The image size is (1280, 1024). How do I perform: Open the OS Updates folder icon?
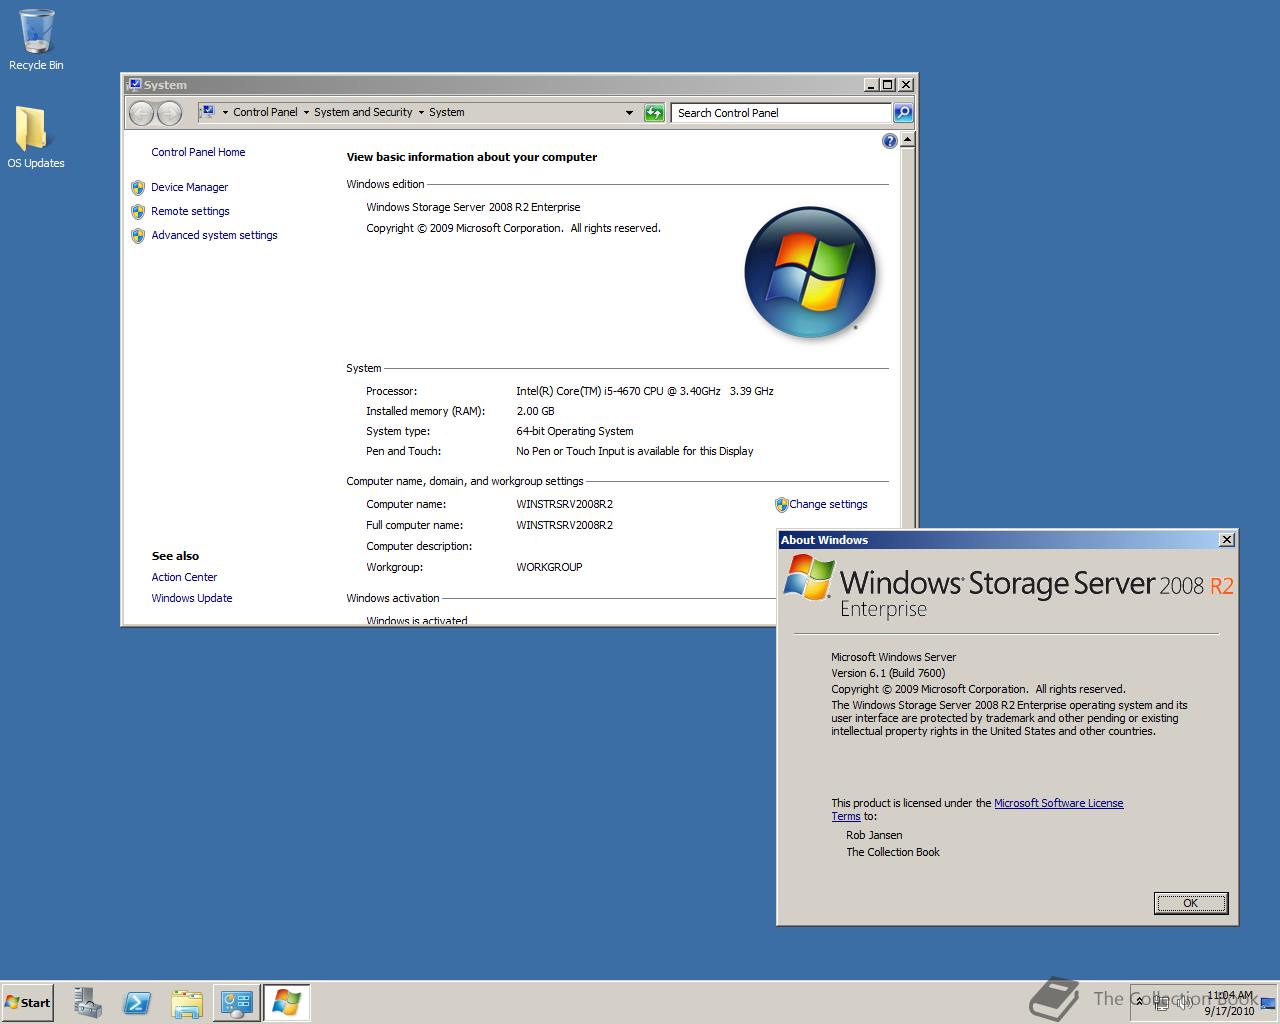(x=36, y=137)
